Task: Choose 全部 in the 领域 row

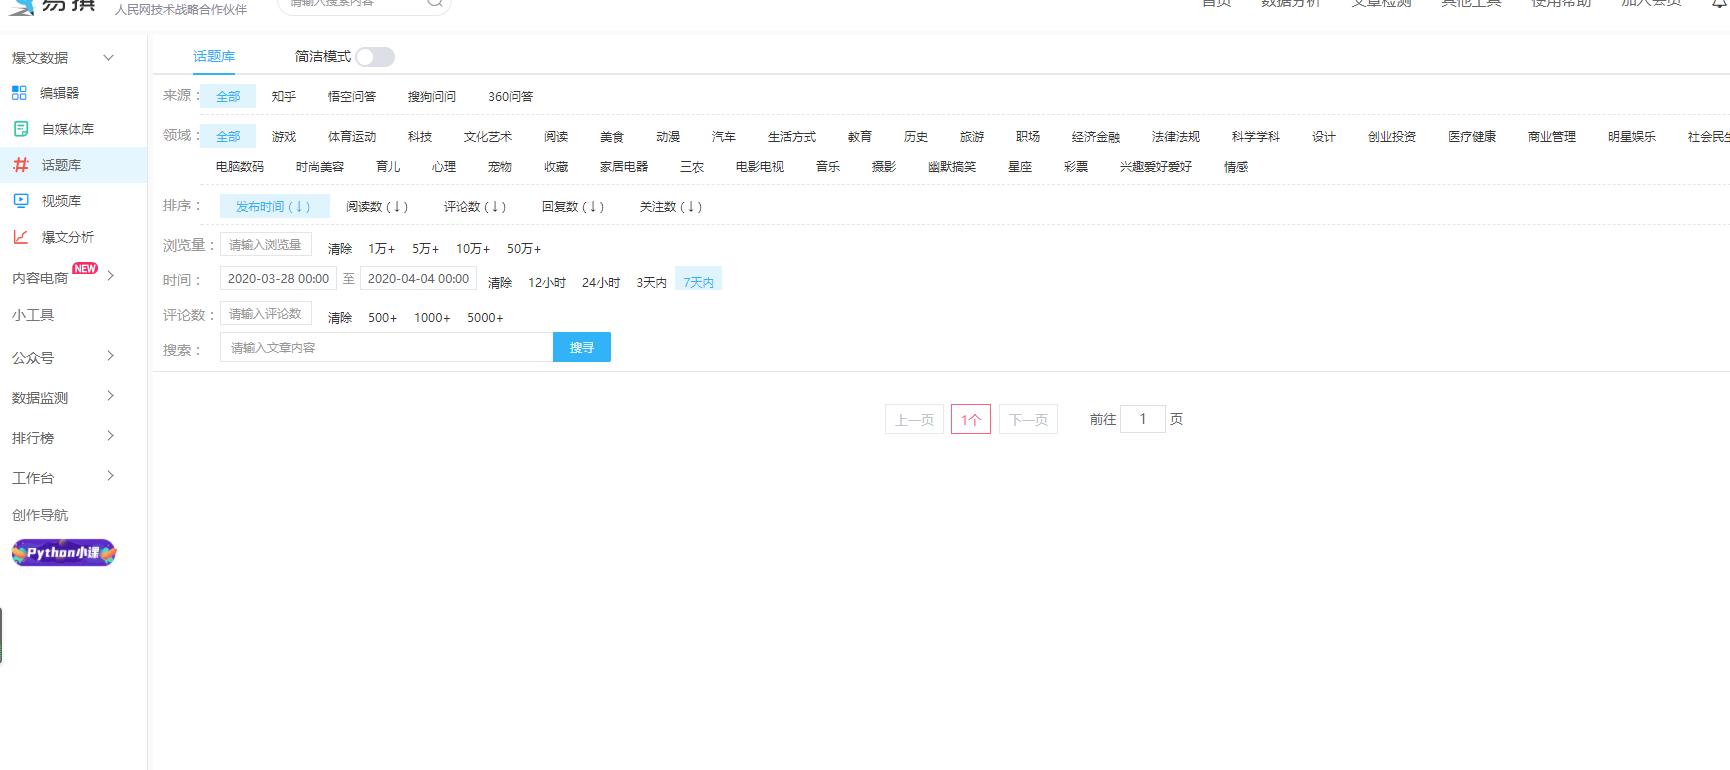Action: tap(228, 137)
